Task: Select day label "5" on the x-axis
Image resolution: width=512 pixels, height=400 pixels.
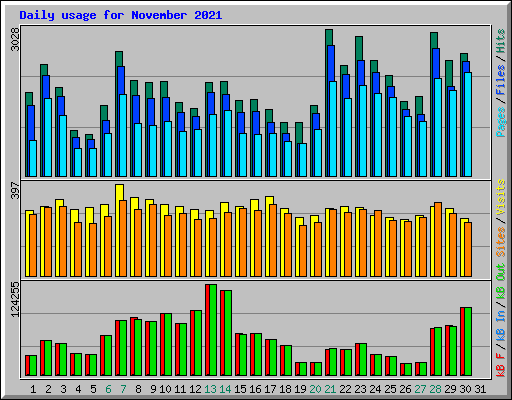Action: 93,389
